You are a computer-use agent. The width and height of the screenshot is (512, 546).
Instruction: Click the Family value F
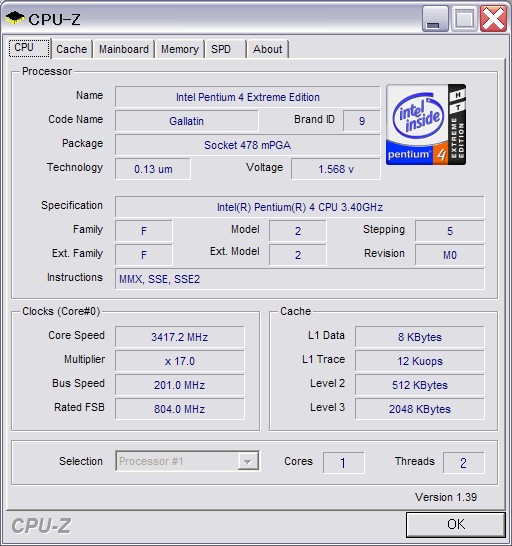click(144, 231)
